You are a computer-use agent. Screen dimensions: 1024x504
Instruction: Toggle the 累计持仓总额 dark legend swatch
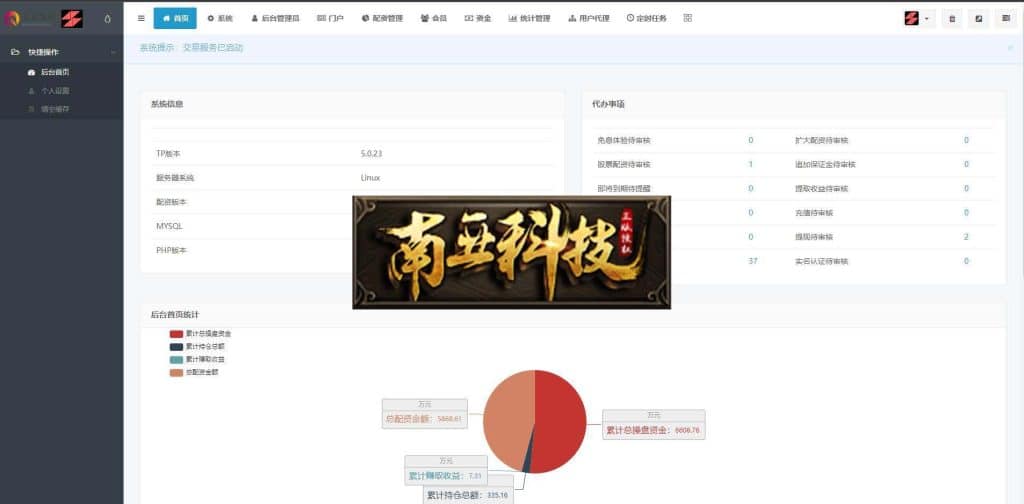(176, 347)
